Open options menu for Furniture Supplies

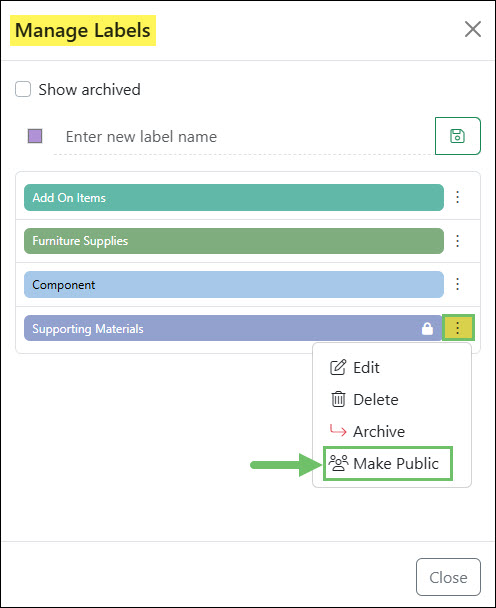pyautogui.click(x=458, y=241)
